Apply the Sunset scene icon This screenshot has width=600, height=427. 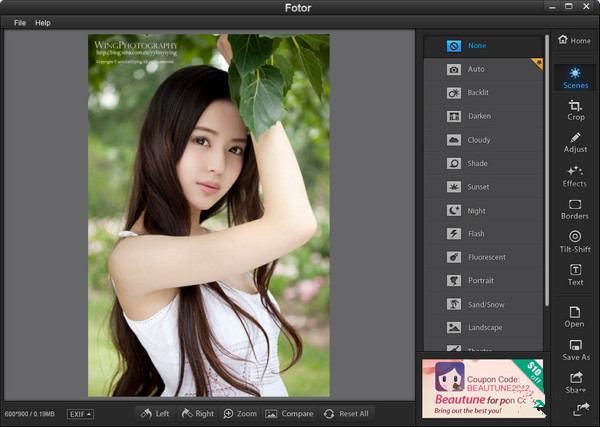(454, 187)
